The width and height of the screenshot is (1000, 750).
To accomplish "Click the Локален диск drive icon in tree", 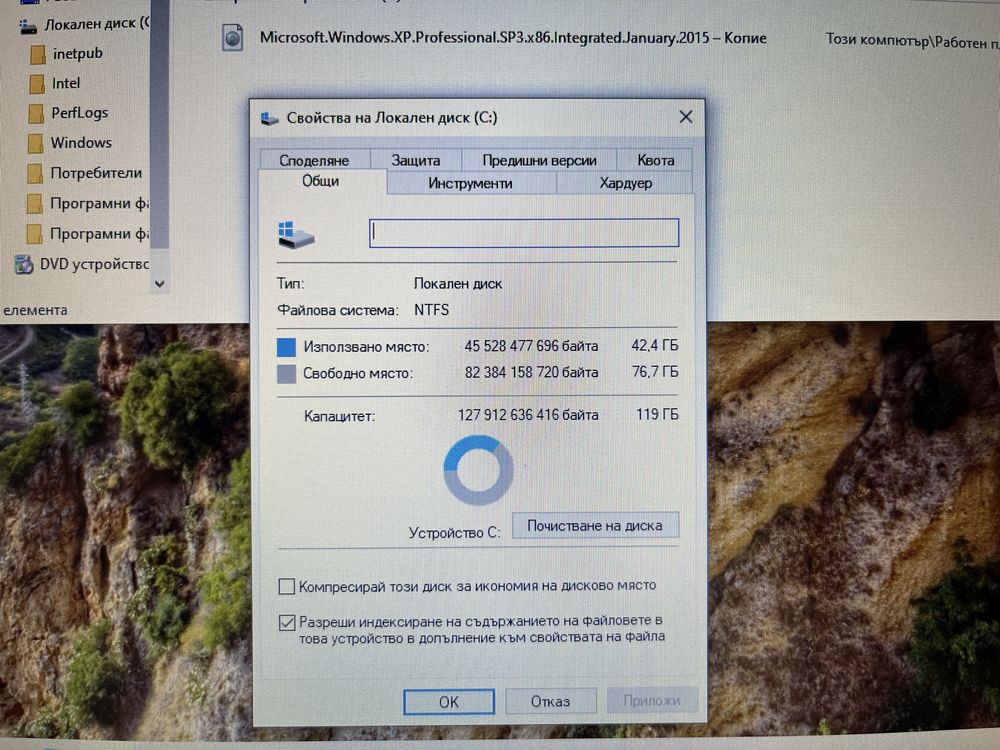I will (27, 26).
